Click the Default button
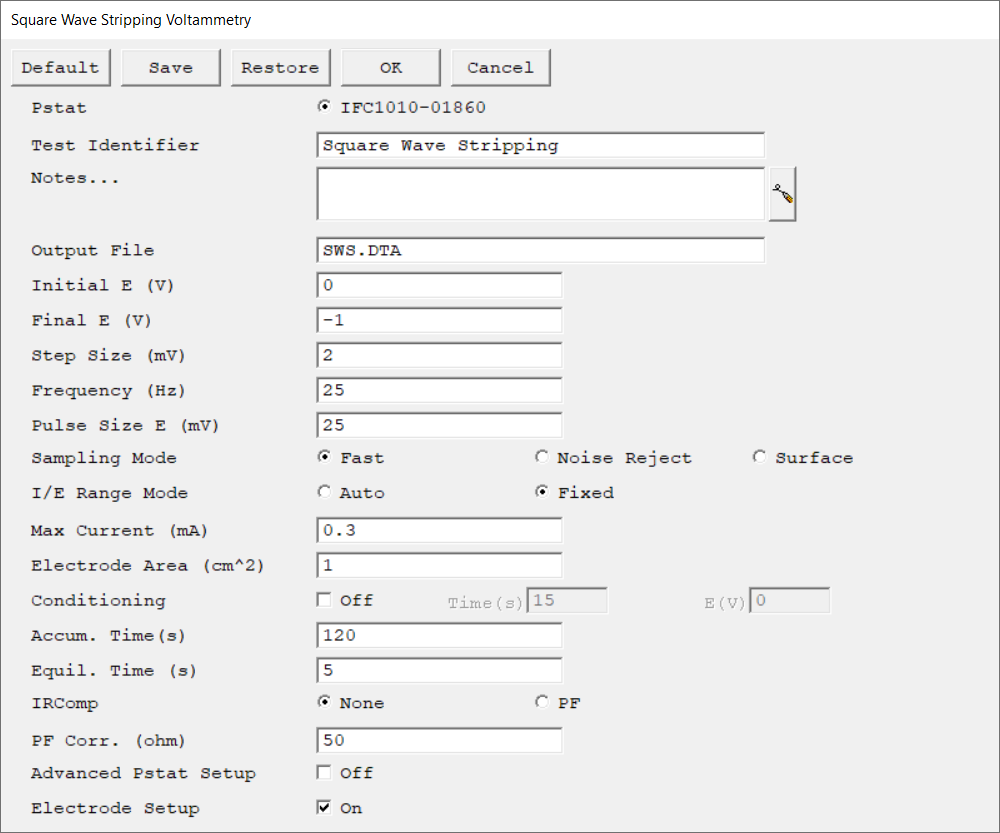 pos(61,68)
